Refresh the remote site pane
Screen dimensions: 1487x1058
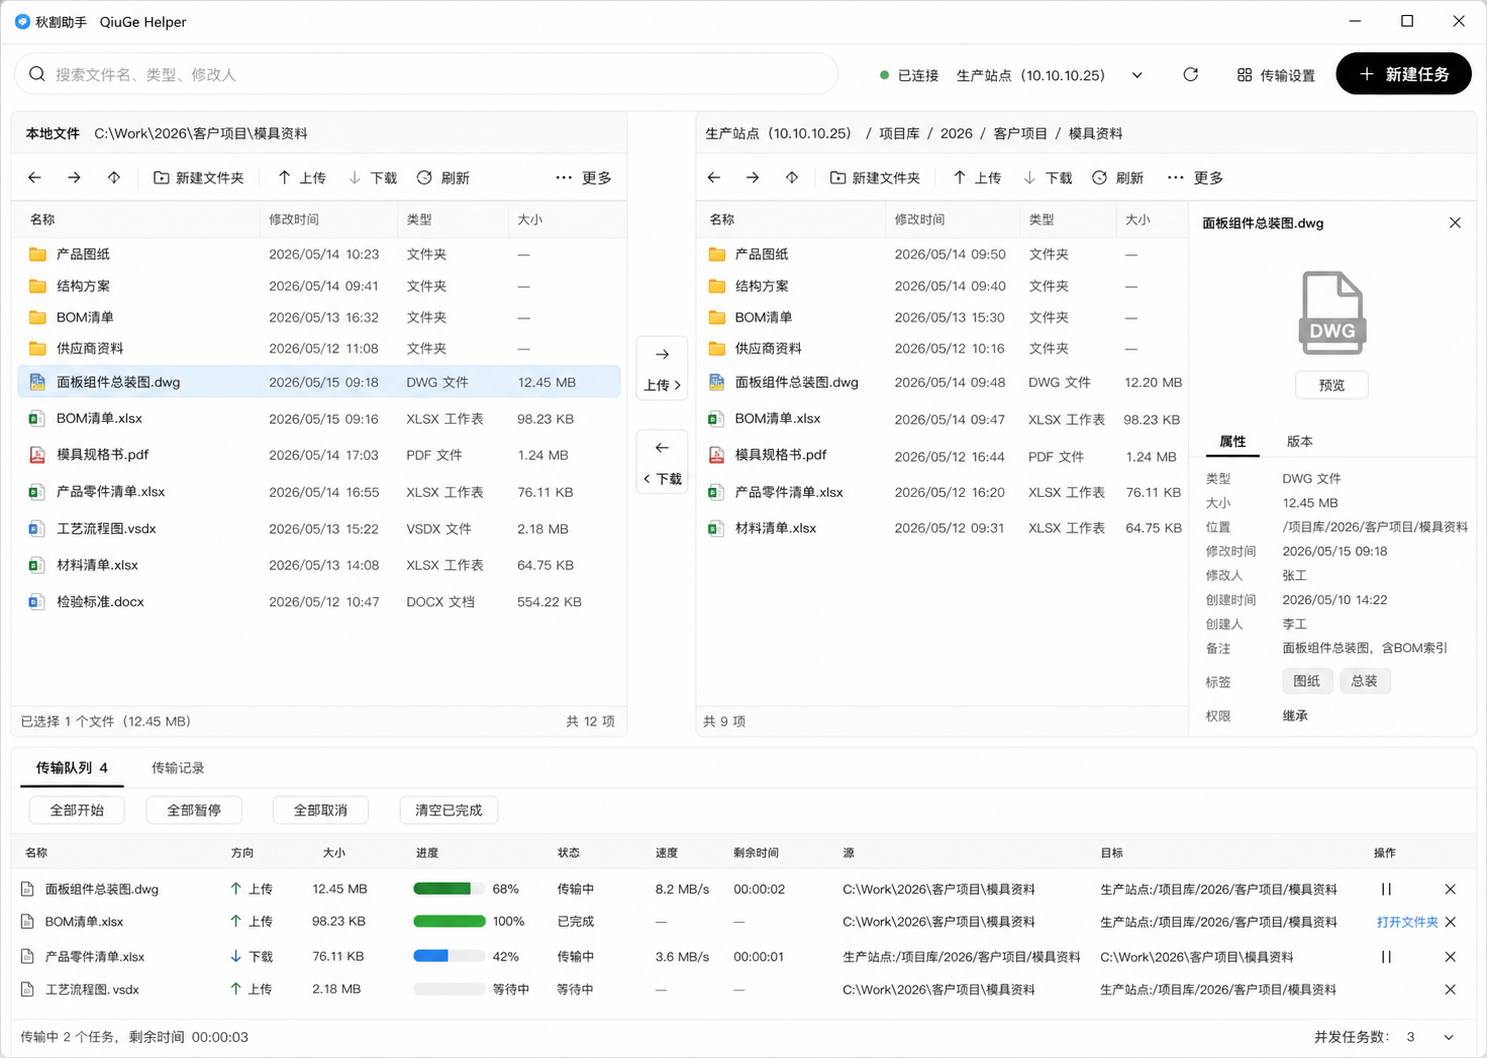[1118, 177]
